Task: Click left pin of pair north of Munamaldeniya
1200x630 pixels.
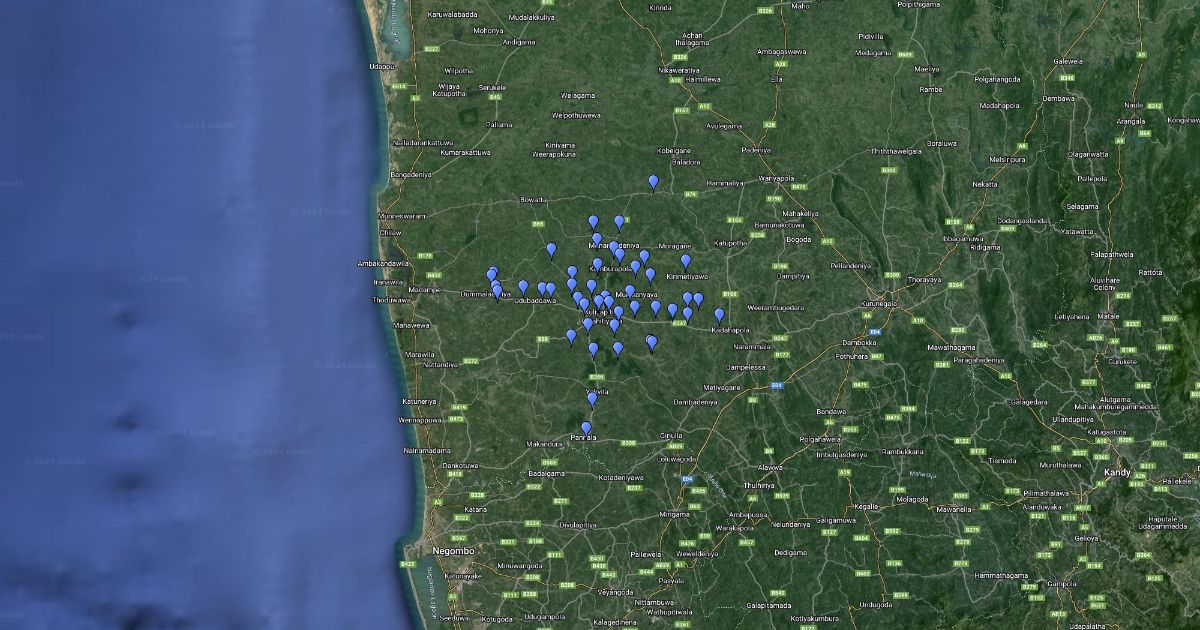Action: pos(593,222)
